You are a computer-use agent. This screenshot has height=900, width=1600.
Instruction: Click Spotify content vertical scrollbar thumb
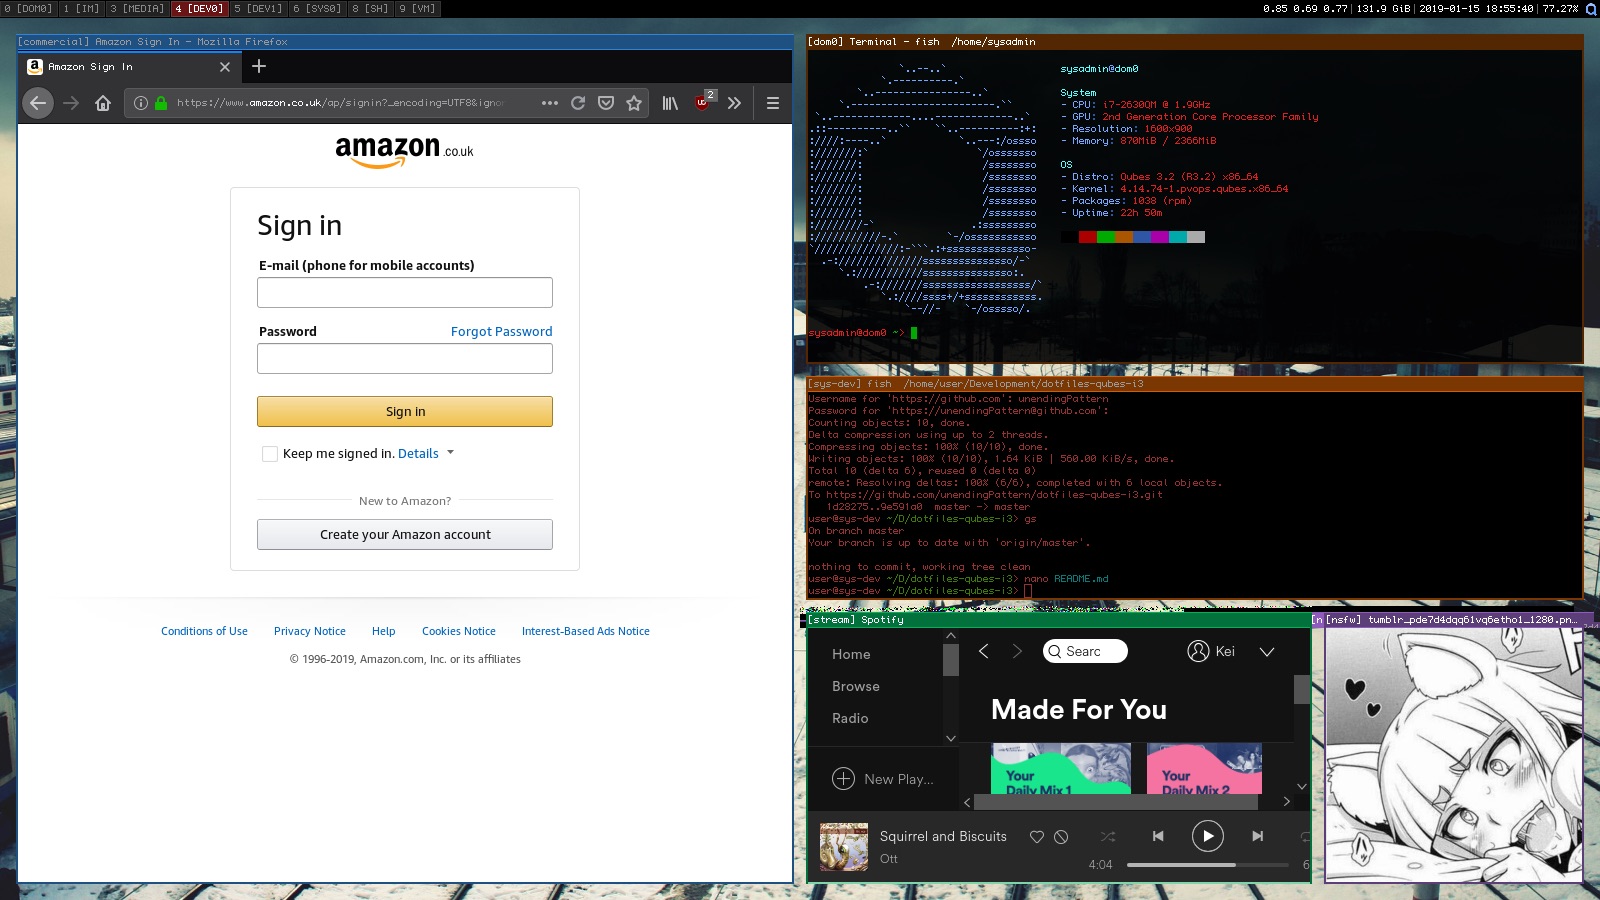pyautogui.click(x=1302, y=689)
